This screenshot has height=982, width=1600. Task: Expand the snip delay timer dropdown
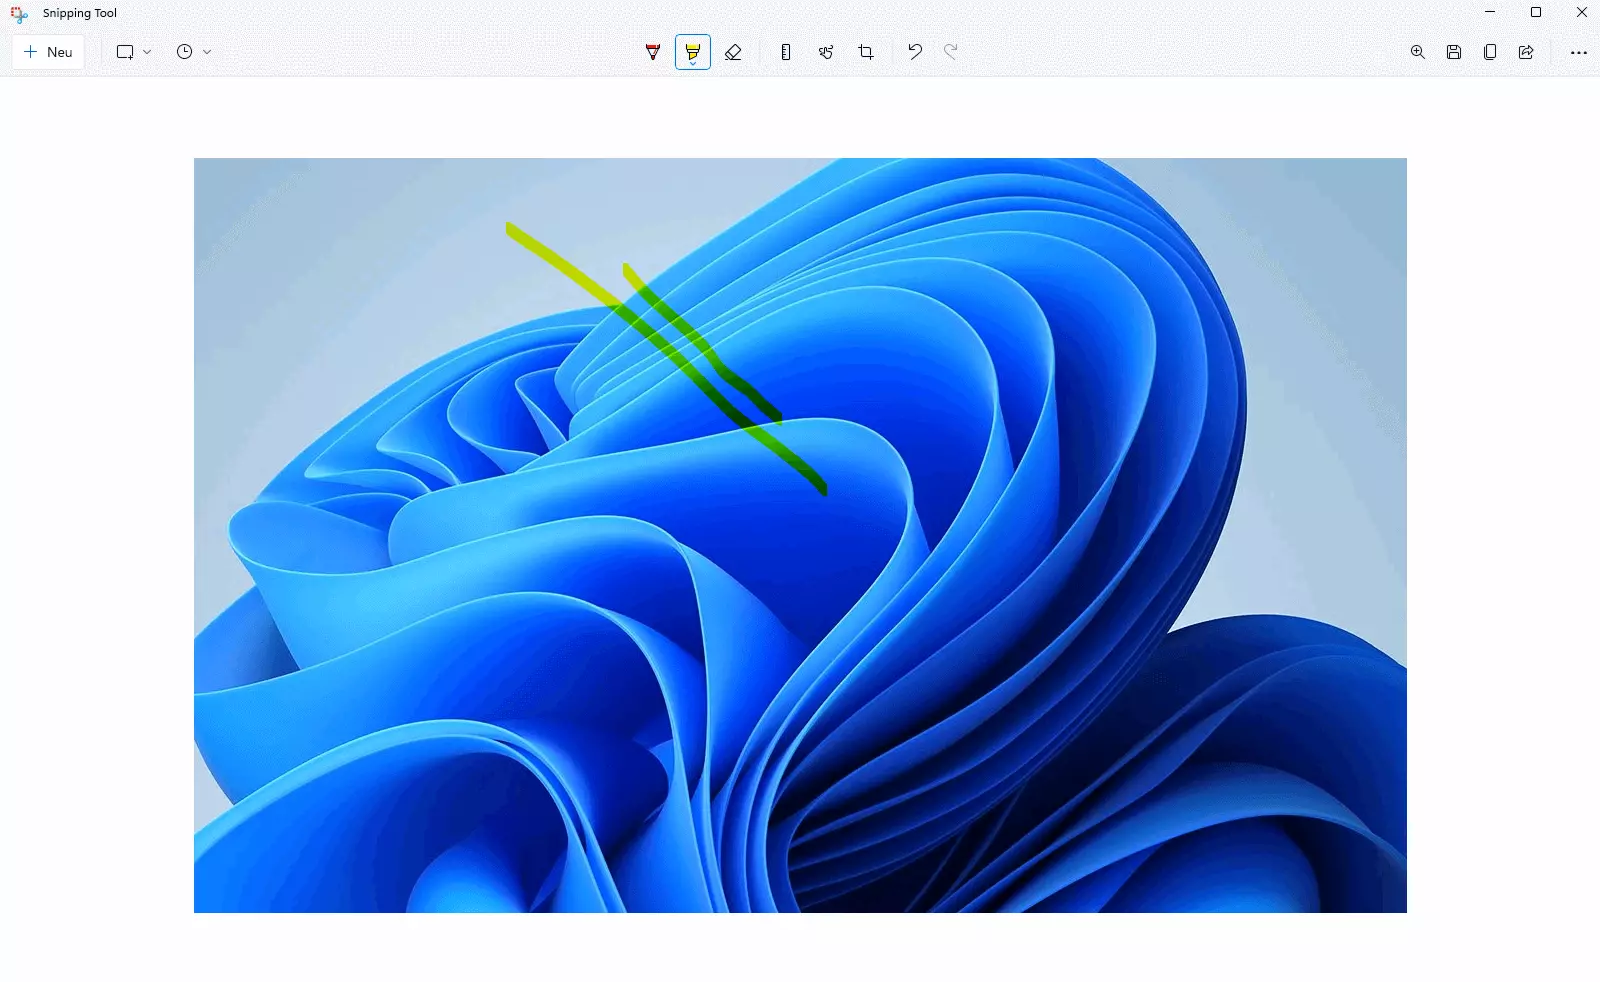pos(193,52)
